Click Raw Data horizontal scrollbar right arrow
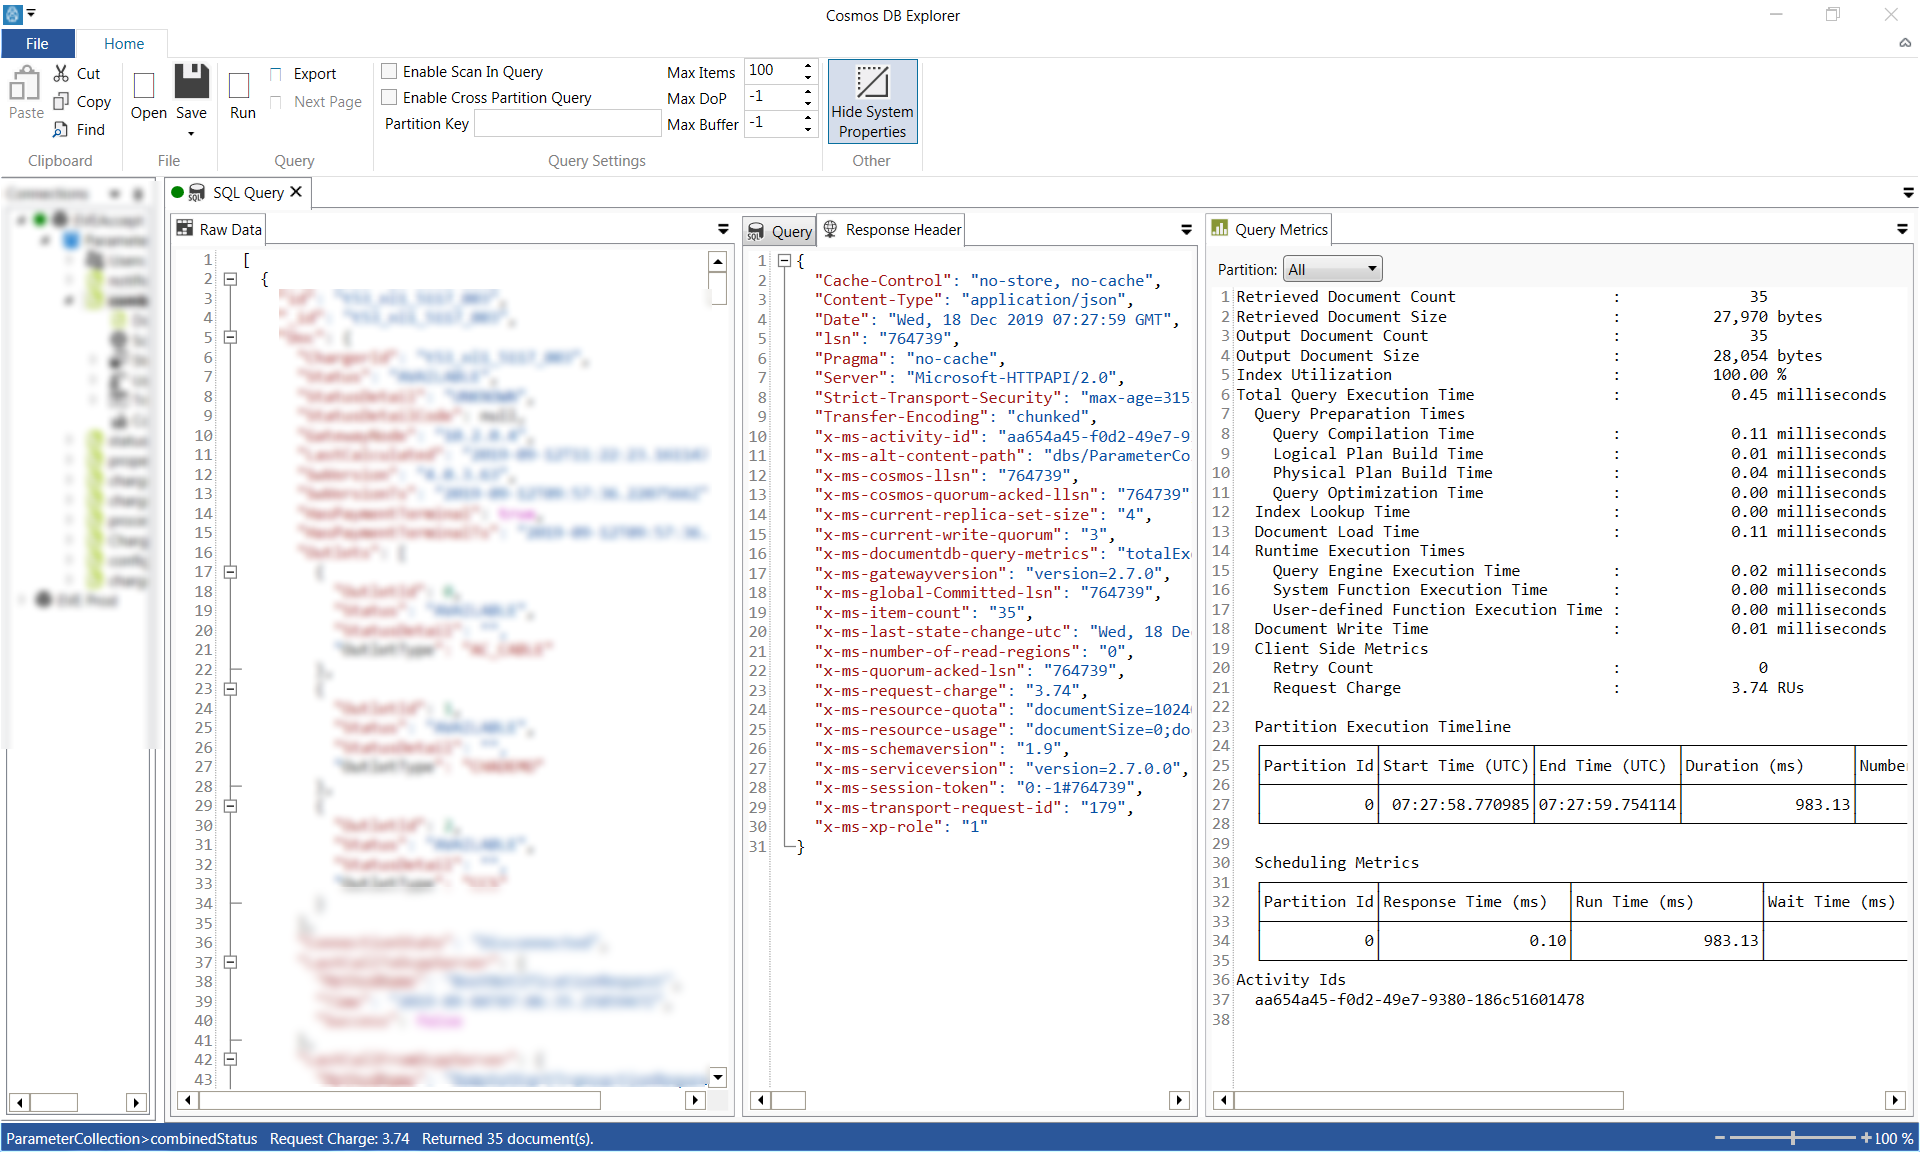 pos(695,1100)
